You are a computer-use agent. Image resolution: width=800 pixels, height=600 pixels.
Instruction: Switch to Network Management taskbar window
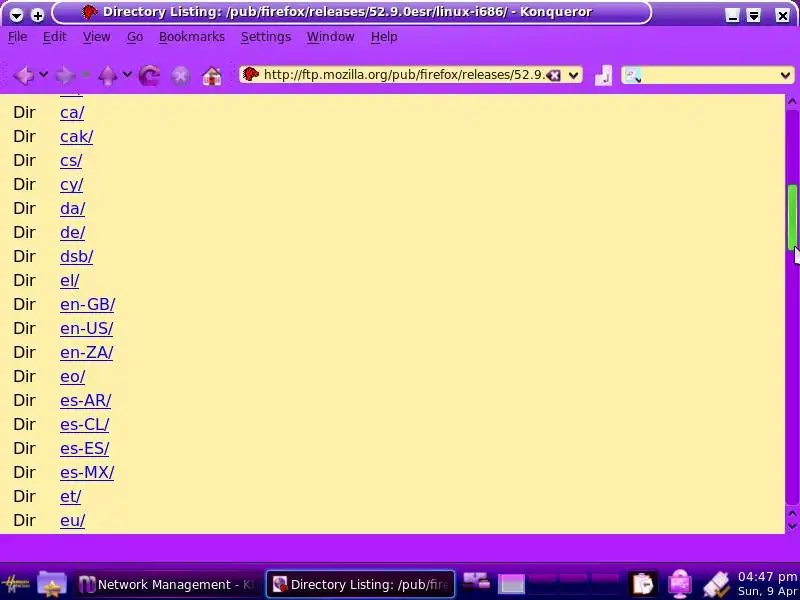pos(167,584)
